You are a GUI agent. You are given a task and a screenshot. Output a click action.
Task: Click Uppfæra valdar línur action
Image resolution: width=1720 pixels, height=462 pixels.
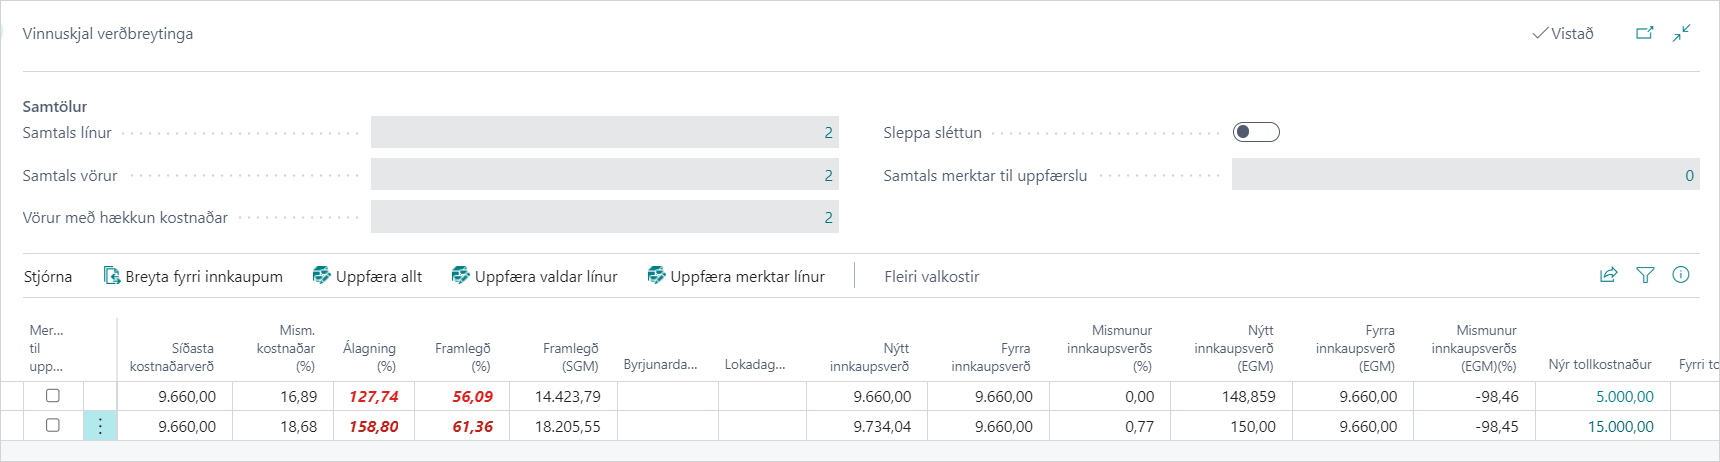[x=534, y=276]
